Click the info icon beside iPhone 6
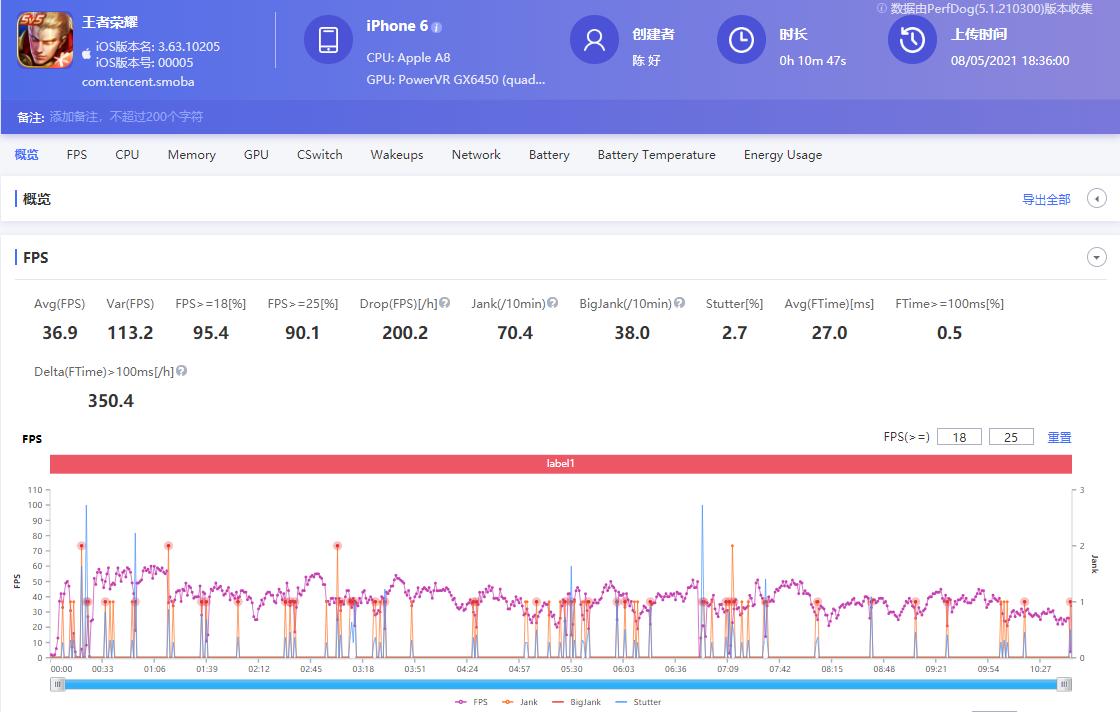Image resolution: width=1120 pixels, height=712 pixels. coord(437,27)
